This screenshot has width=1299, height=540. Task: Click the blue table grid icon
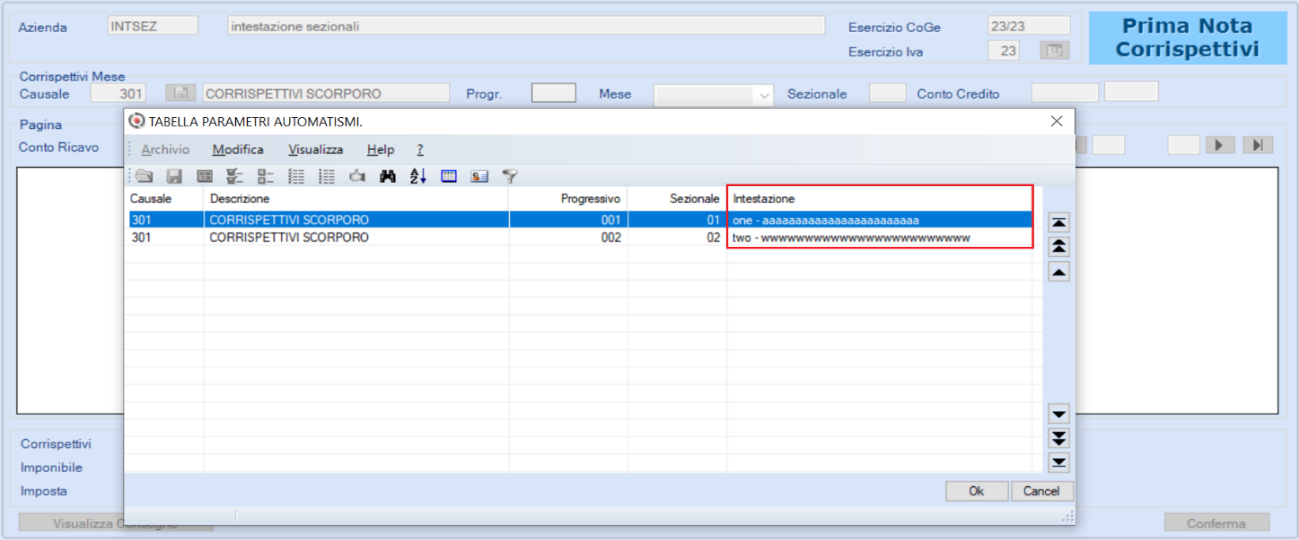pyautogui.click(x=449, y=176)
